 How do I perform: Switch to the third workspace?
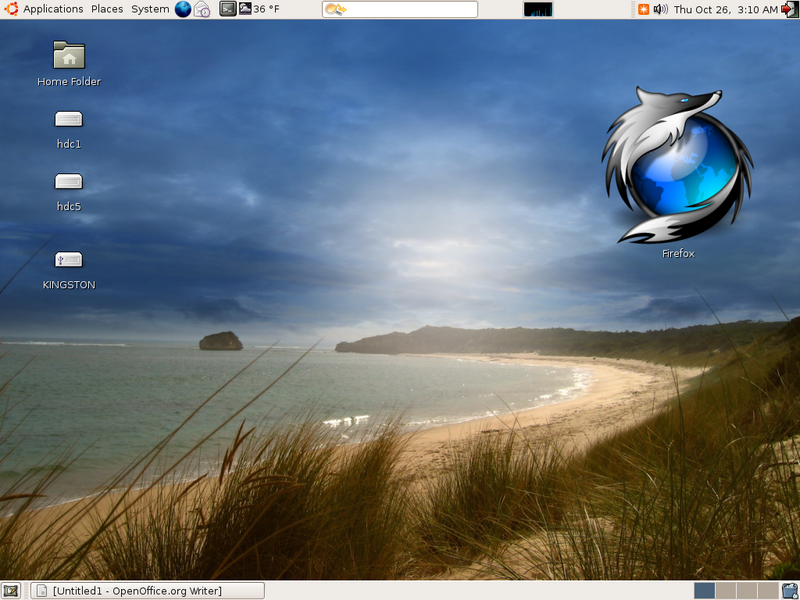[746, 591]
